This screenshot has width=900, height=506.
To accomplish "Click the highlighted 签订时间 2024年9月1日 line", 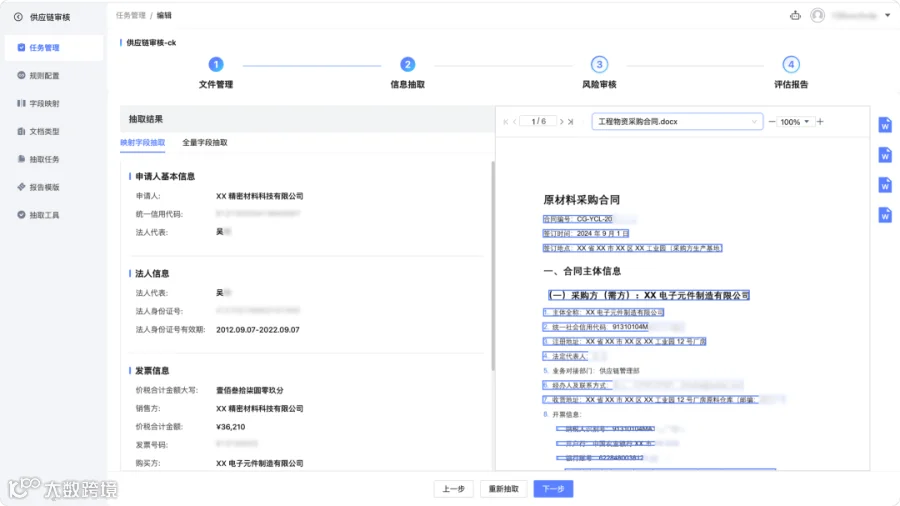I will 585,233.
